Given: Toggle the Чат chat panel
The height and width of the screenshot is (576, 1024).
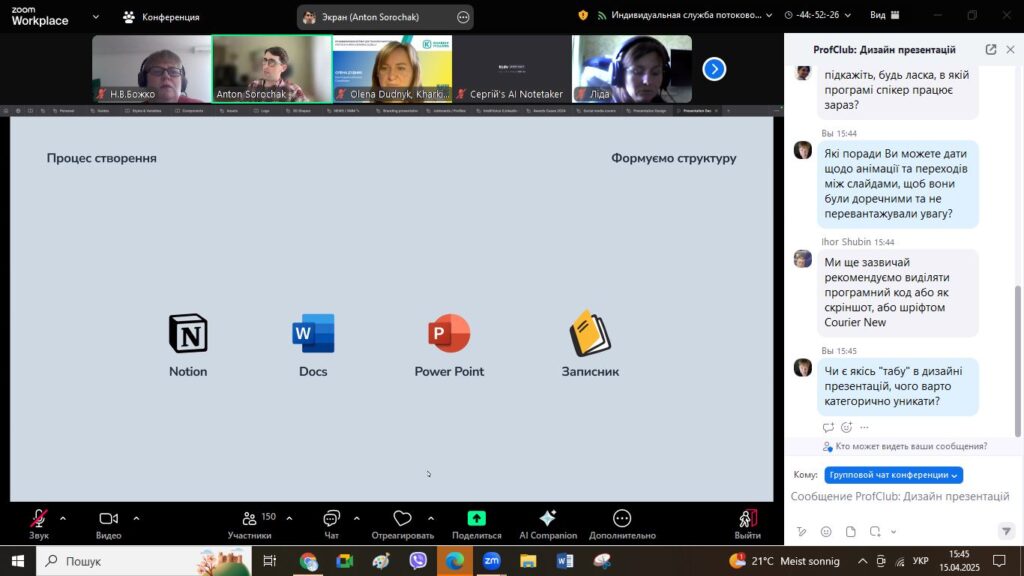Looking at the screenshot, I should 331,524.
